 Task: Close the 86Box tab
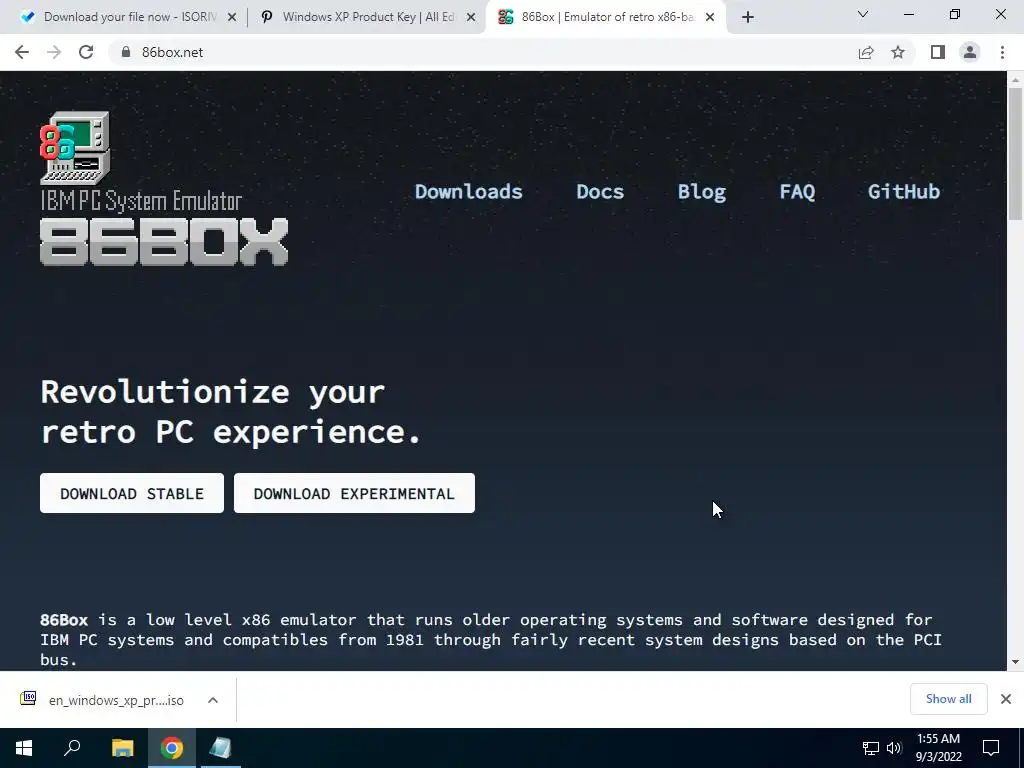710,17
